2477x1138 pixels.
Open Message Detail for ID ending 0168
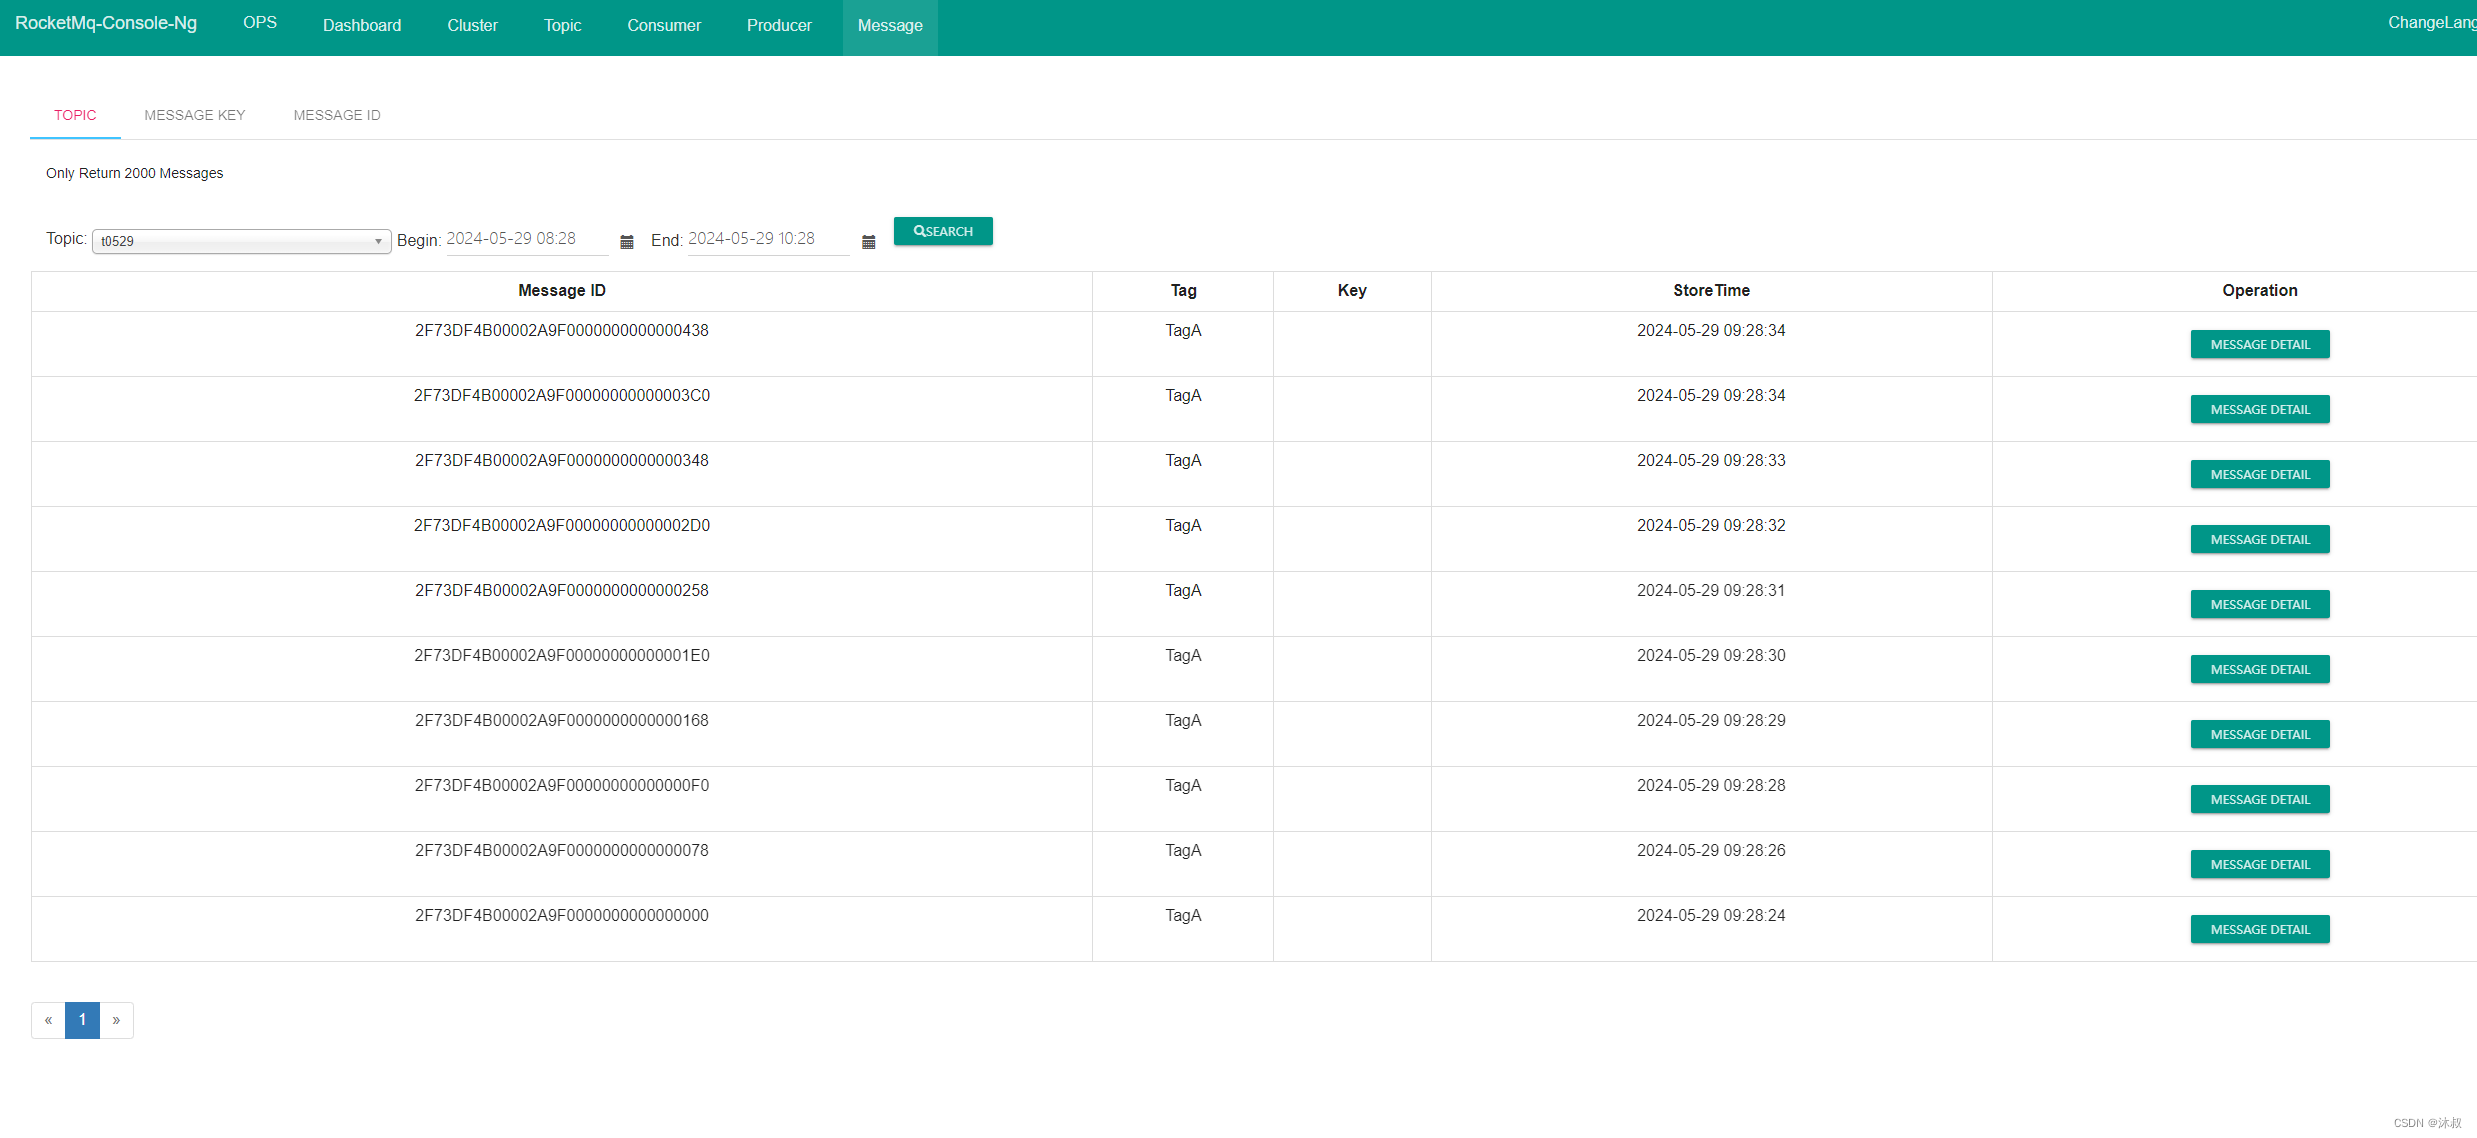click(2260, 734)
